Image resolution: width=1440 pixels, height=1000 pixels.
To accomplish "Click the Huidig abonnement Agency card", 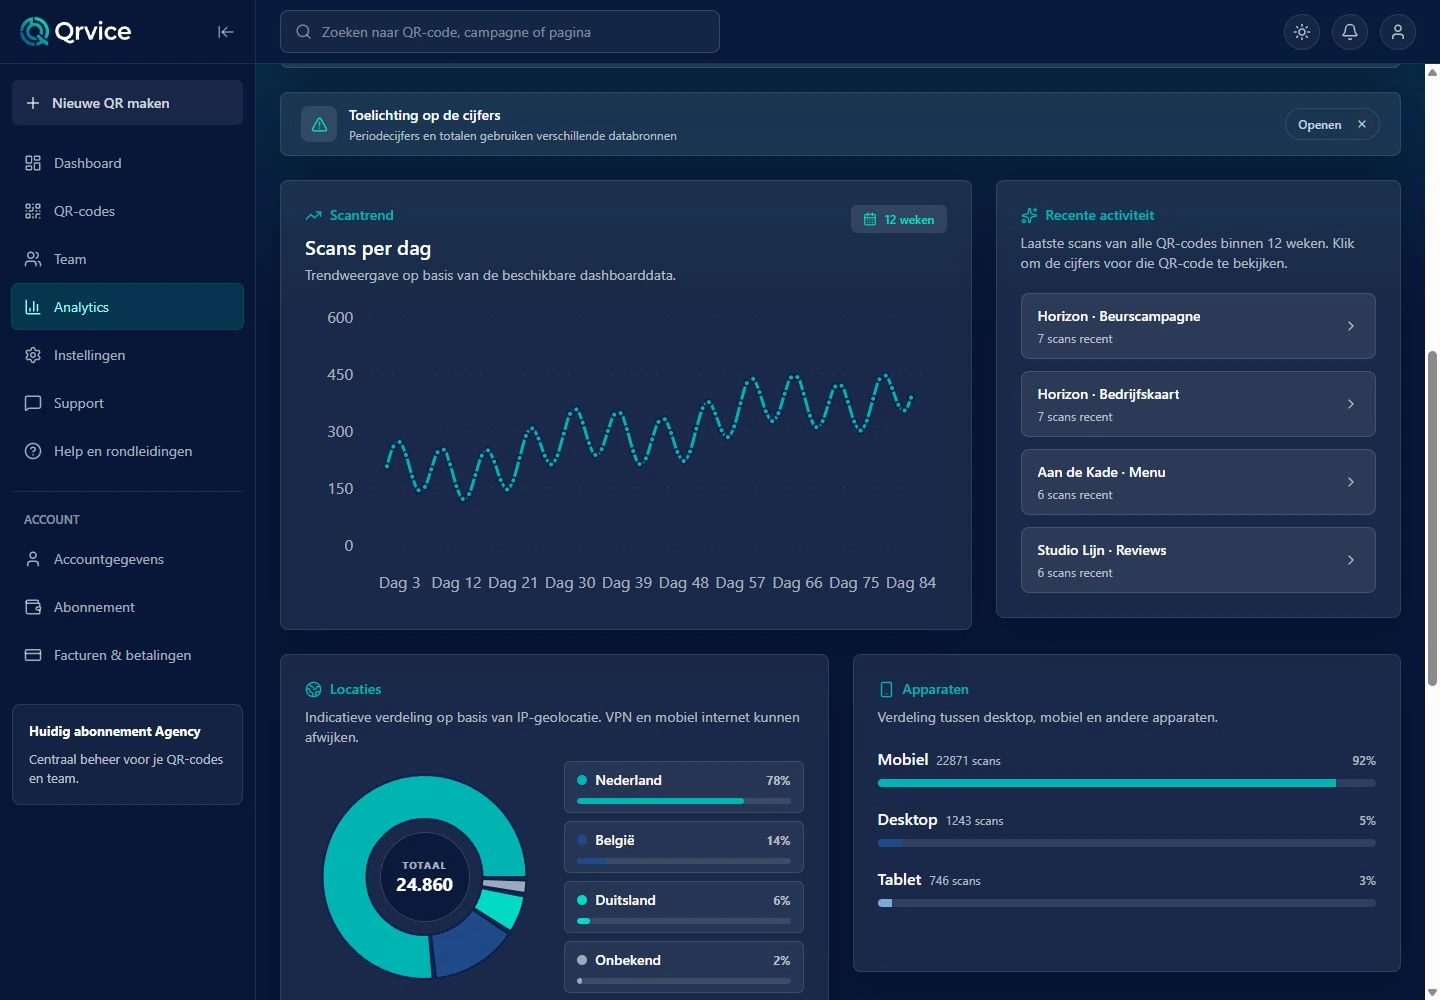I will coord(127,754).
